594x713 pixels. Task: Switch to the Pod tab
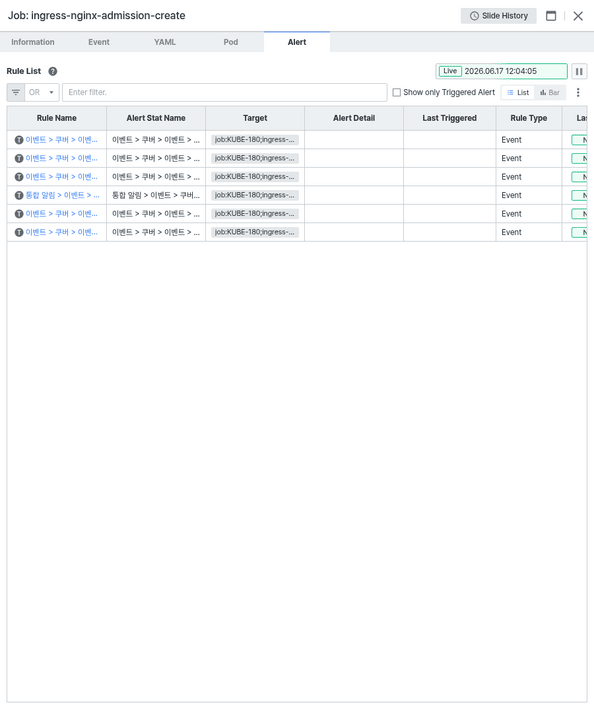[x=231, y=42]
